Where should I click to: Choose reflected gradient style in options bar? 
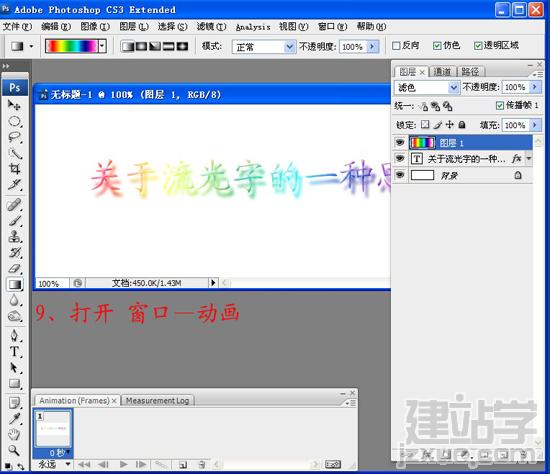[x=168, y=46]
